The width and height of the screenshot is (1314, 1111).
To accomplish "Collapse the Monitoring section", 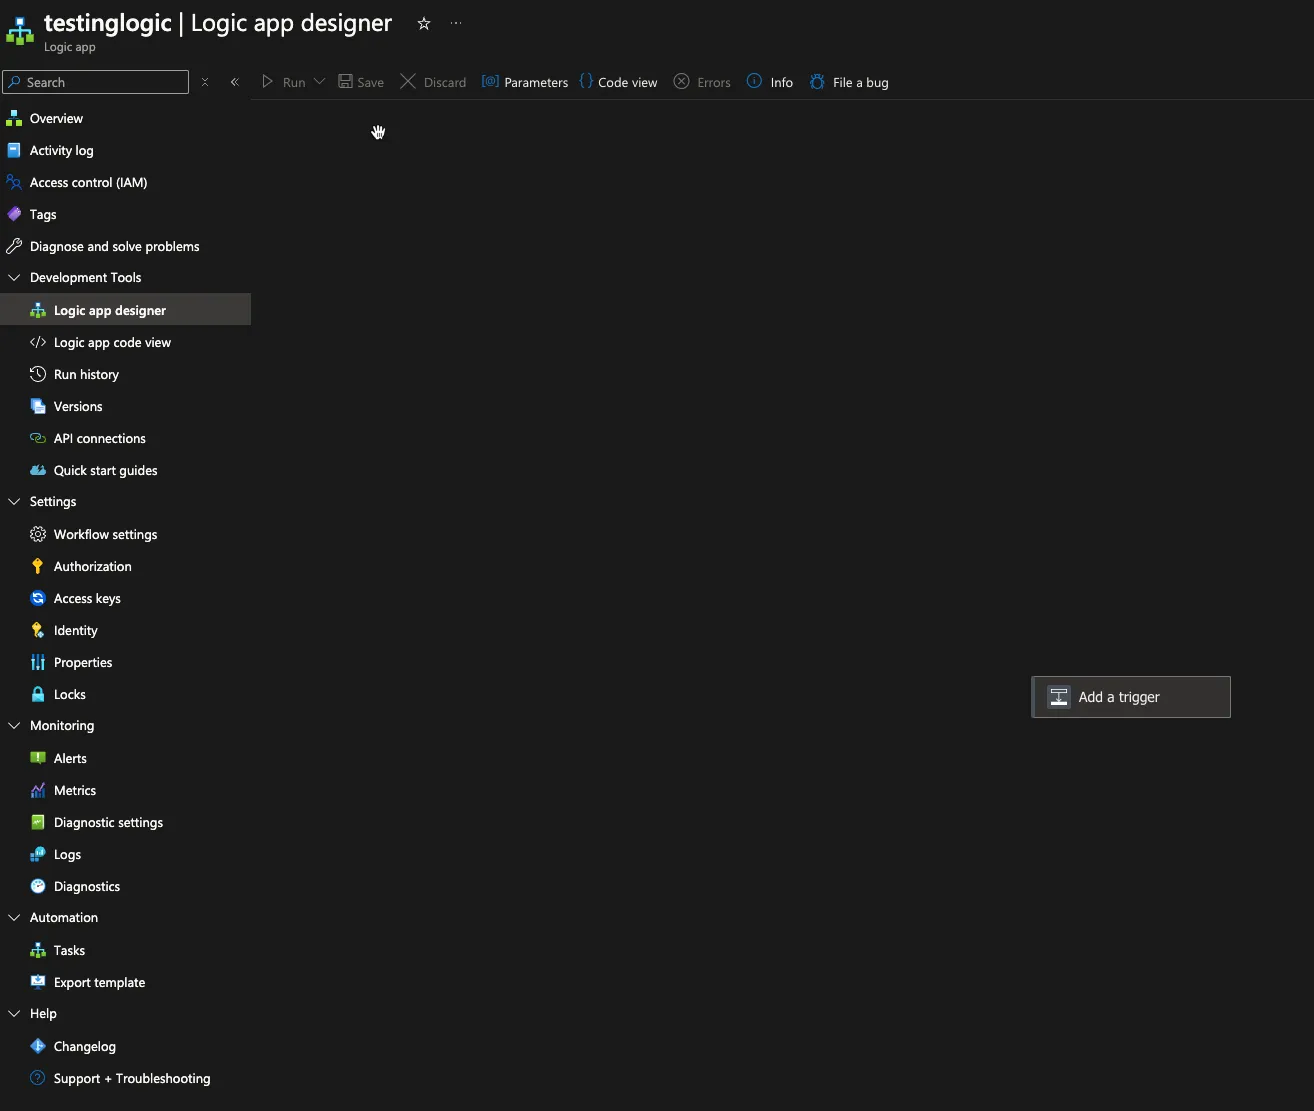I will click(x=14, y=726).
